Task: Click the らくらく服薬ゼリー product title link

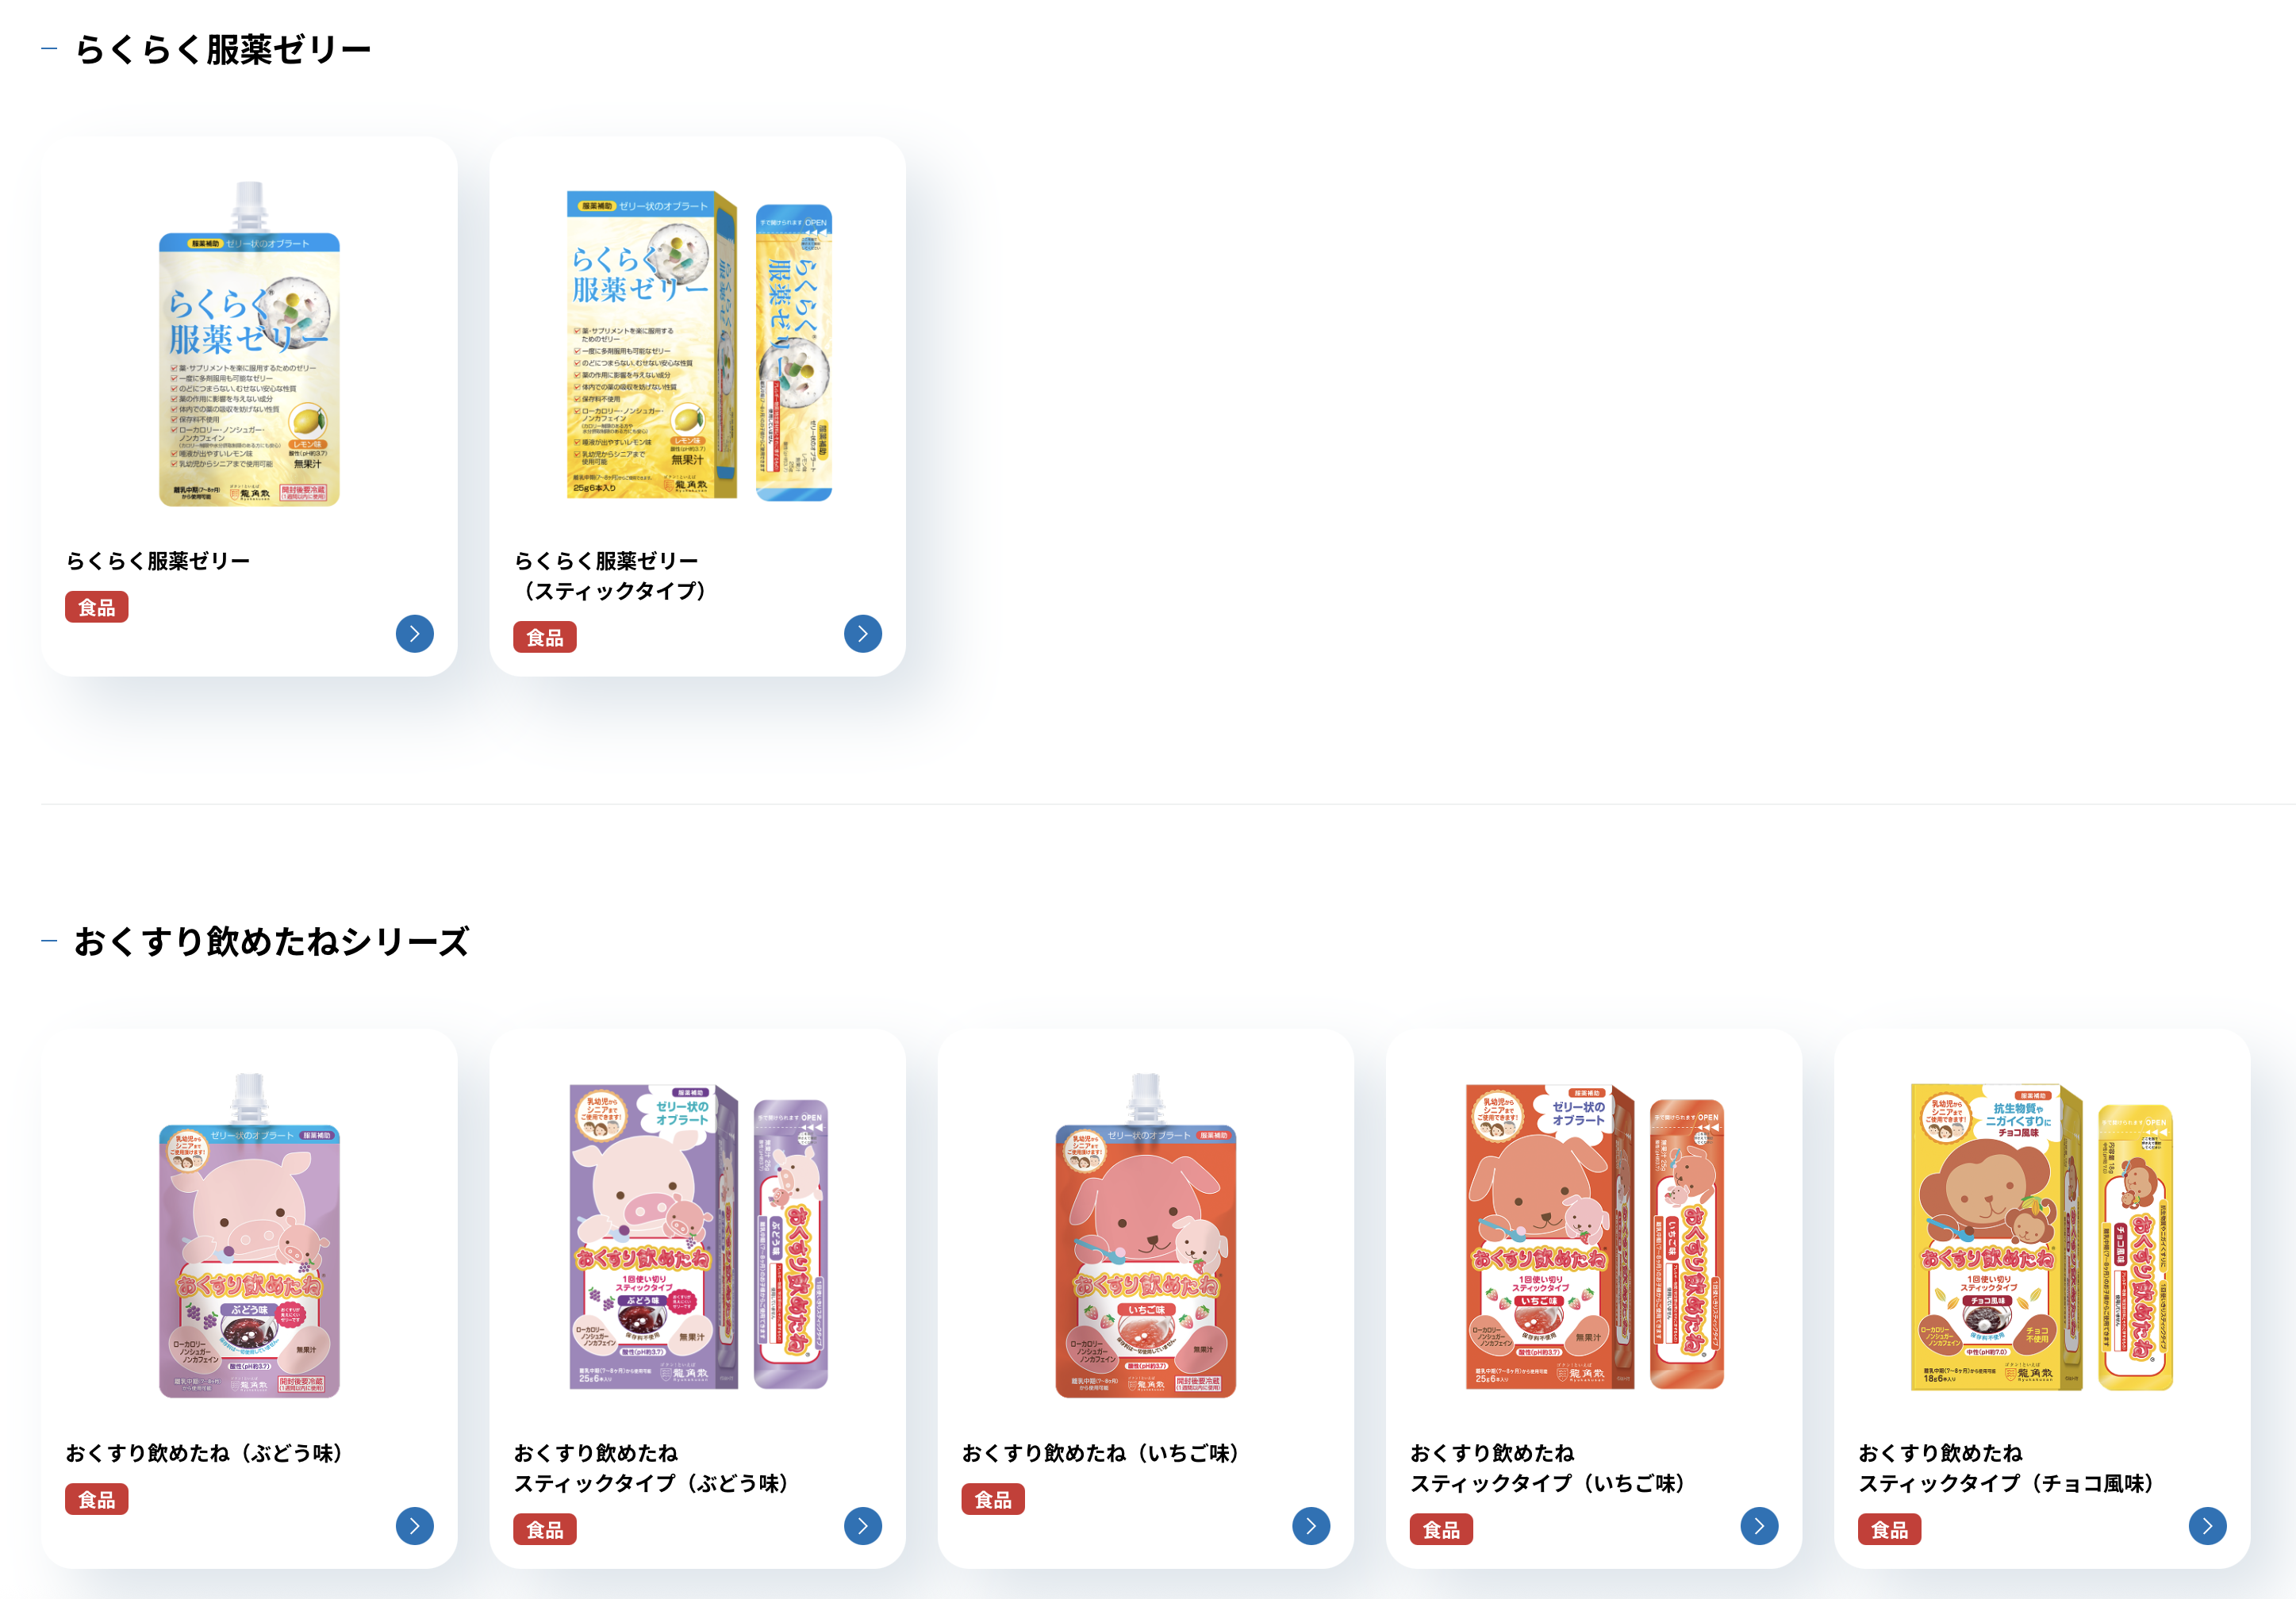Action: pos(158,561)
